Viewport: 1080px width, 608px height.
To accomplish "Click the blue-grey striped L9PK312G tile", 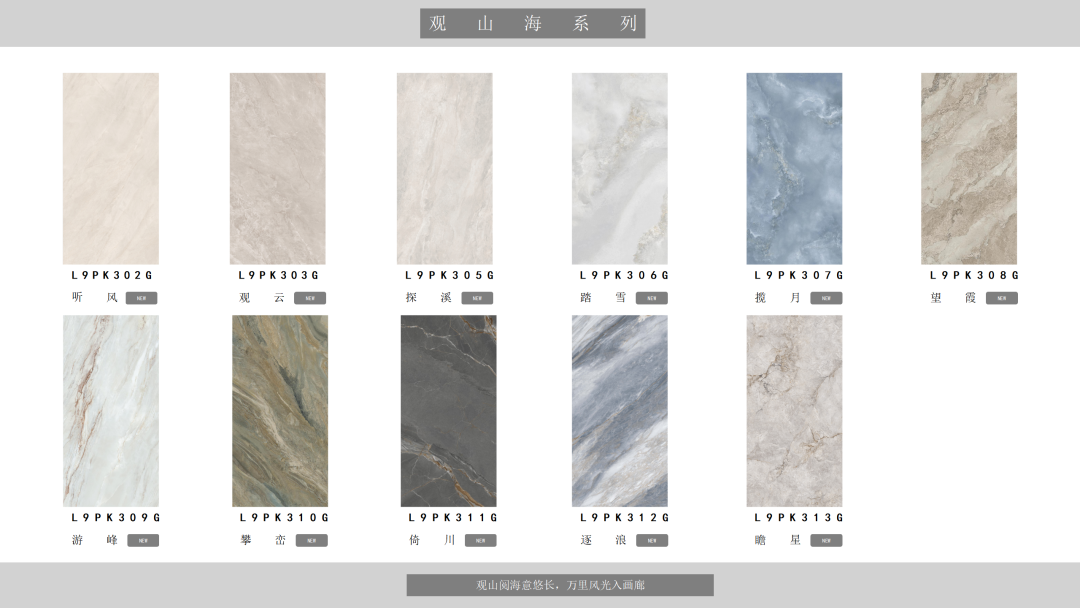I will click(619, 411).
